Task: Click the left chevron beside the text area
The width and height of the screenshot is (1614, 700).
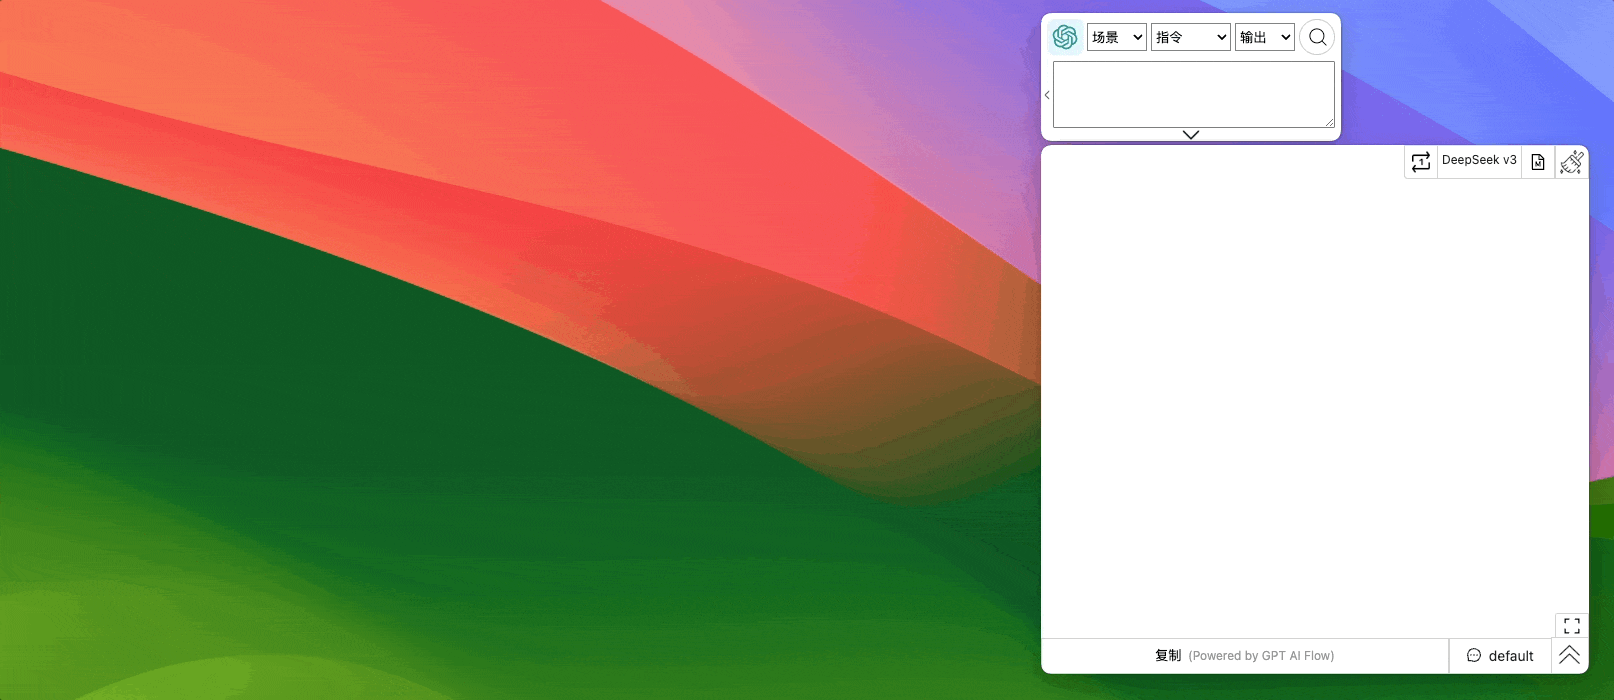Action: (1047, 95)
